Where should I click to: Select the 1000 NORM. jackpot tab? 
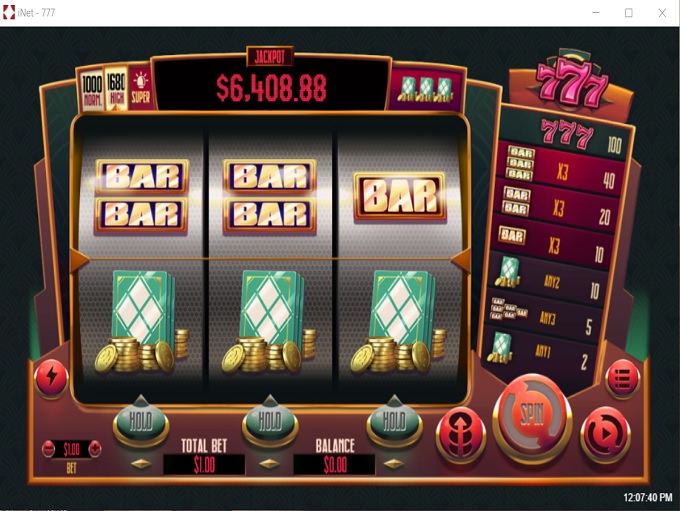[92, 89]
